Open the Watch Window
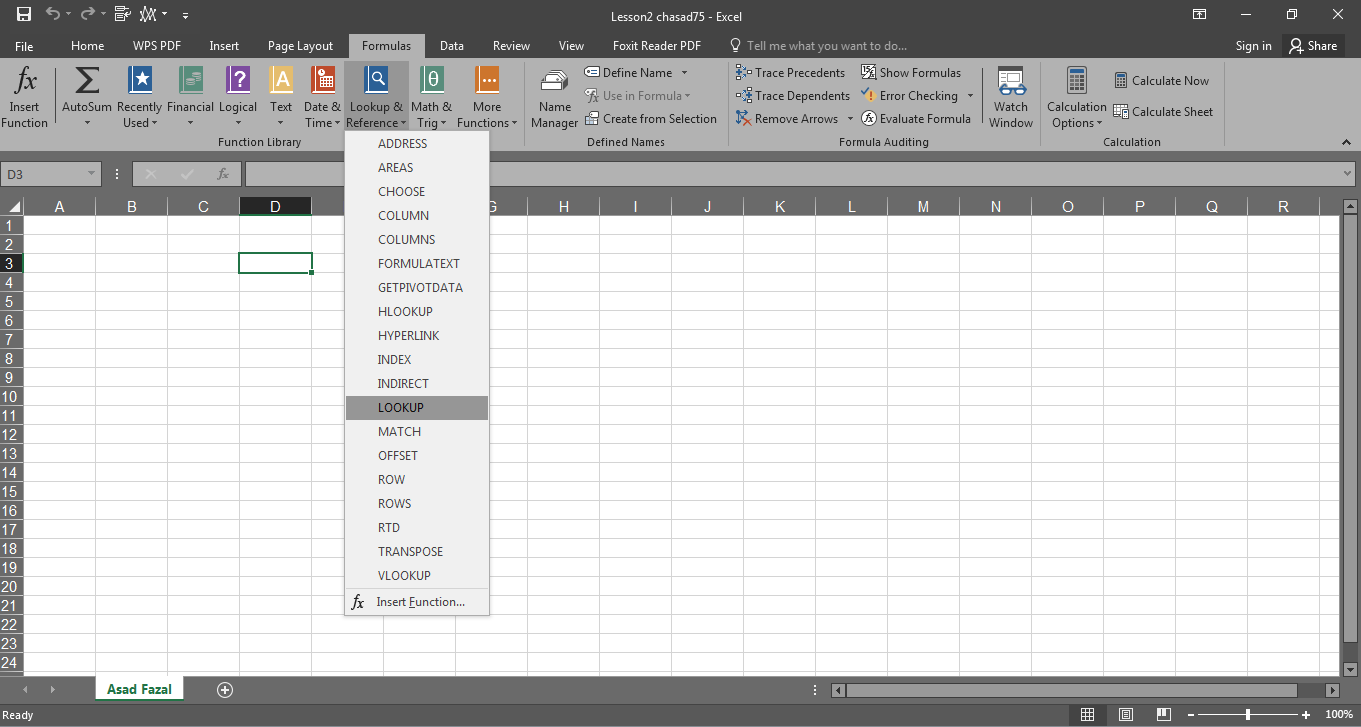 (1011, 99)
